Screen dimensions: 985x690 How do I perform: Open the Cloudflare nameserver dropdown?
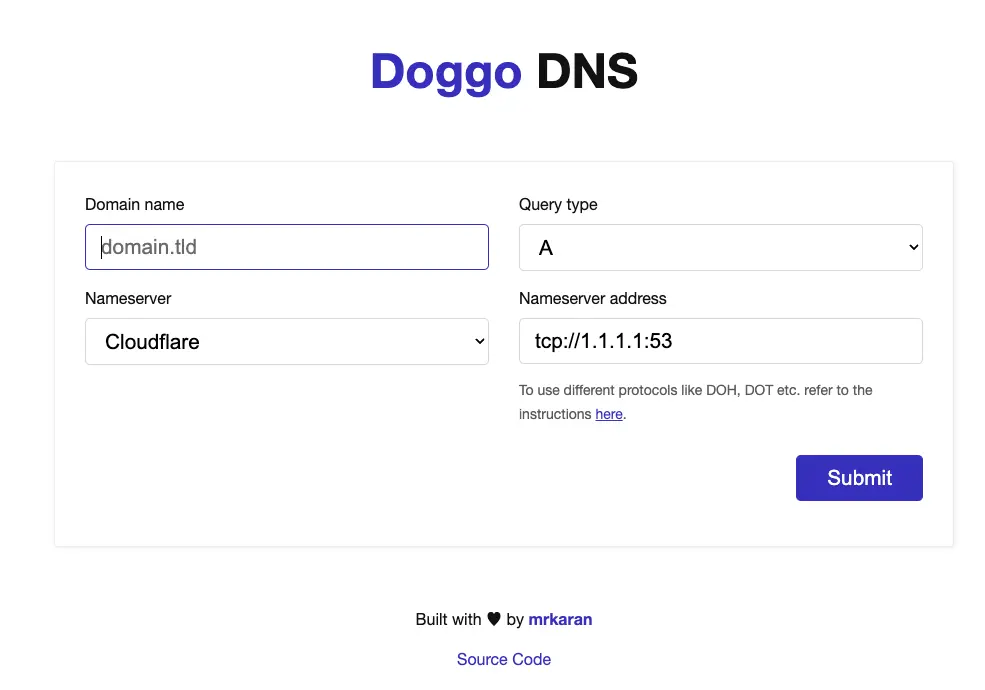pos(286,341)
